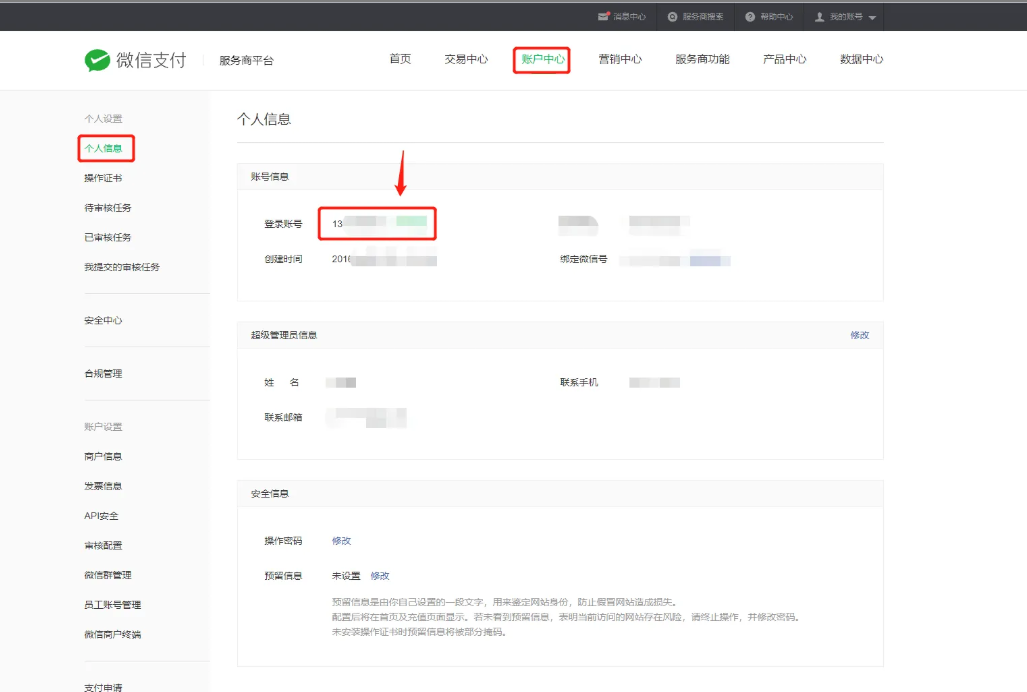Click the WeChat Pay logo icon

97,60
